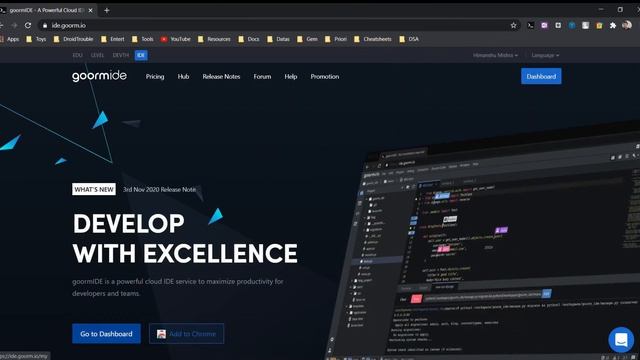The height and width of the screenshot is (360, 640).
Task: Go forward in browser history
Action: [14, 25]
